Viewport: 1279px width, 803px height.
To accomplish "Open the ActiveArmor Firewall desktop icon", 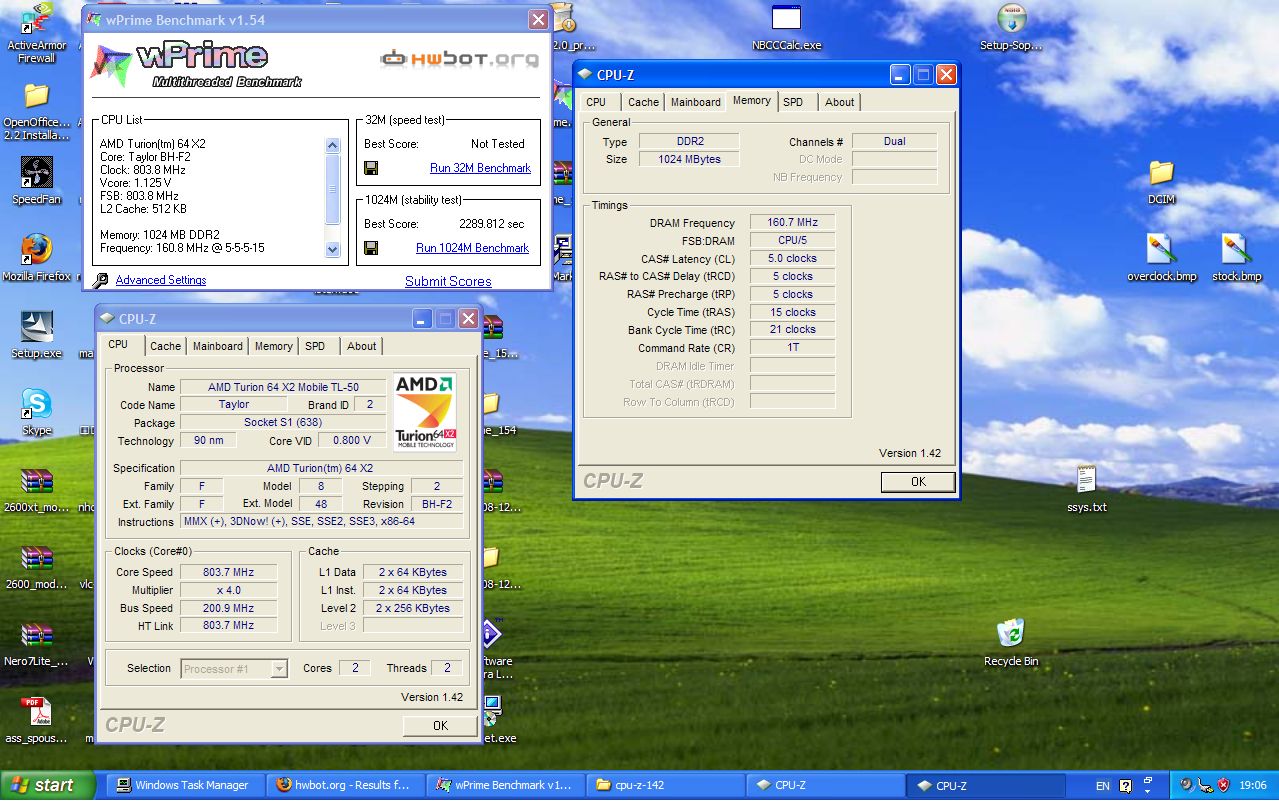I will click(x=36, y=18).
